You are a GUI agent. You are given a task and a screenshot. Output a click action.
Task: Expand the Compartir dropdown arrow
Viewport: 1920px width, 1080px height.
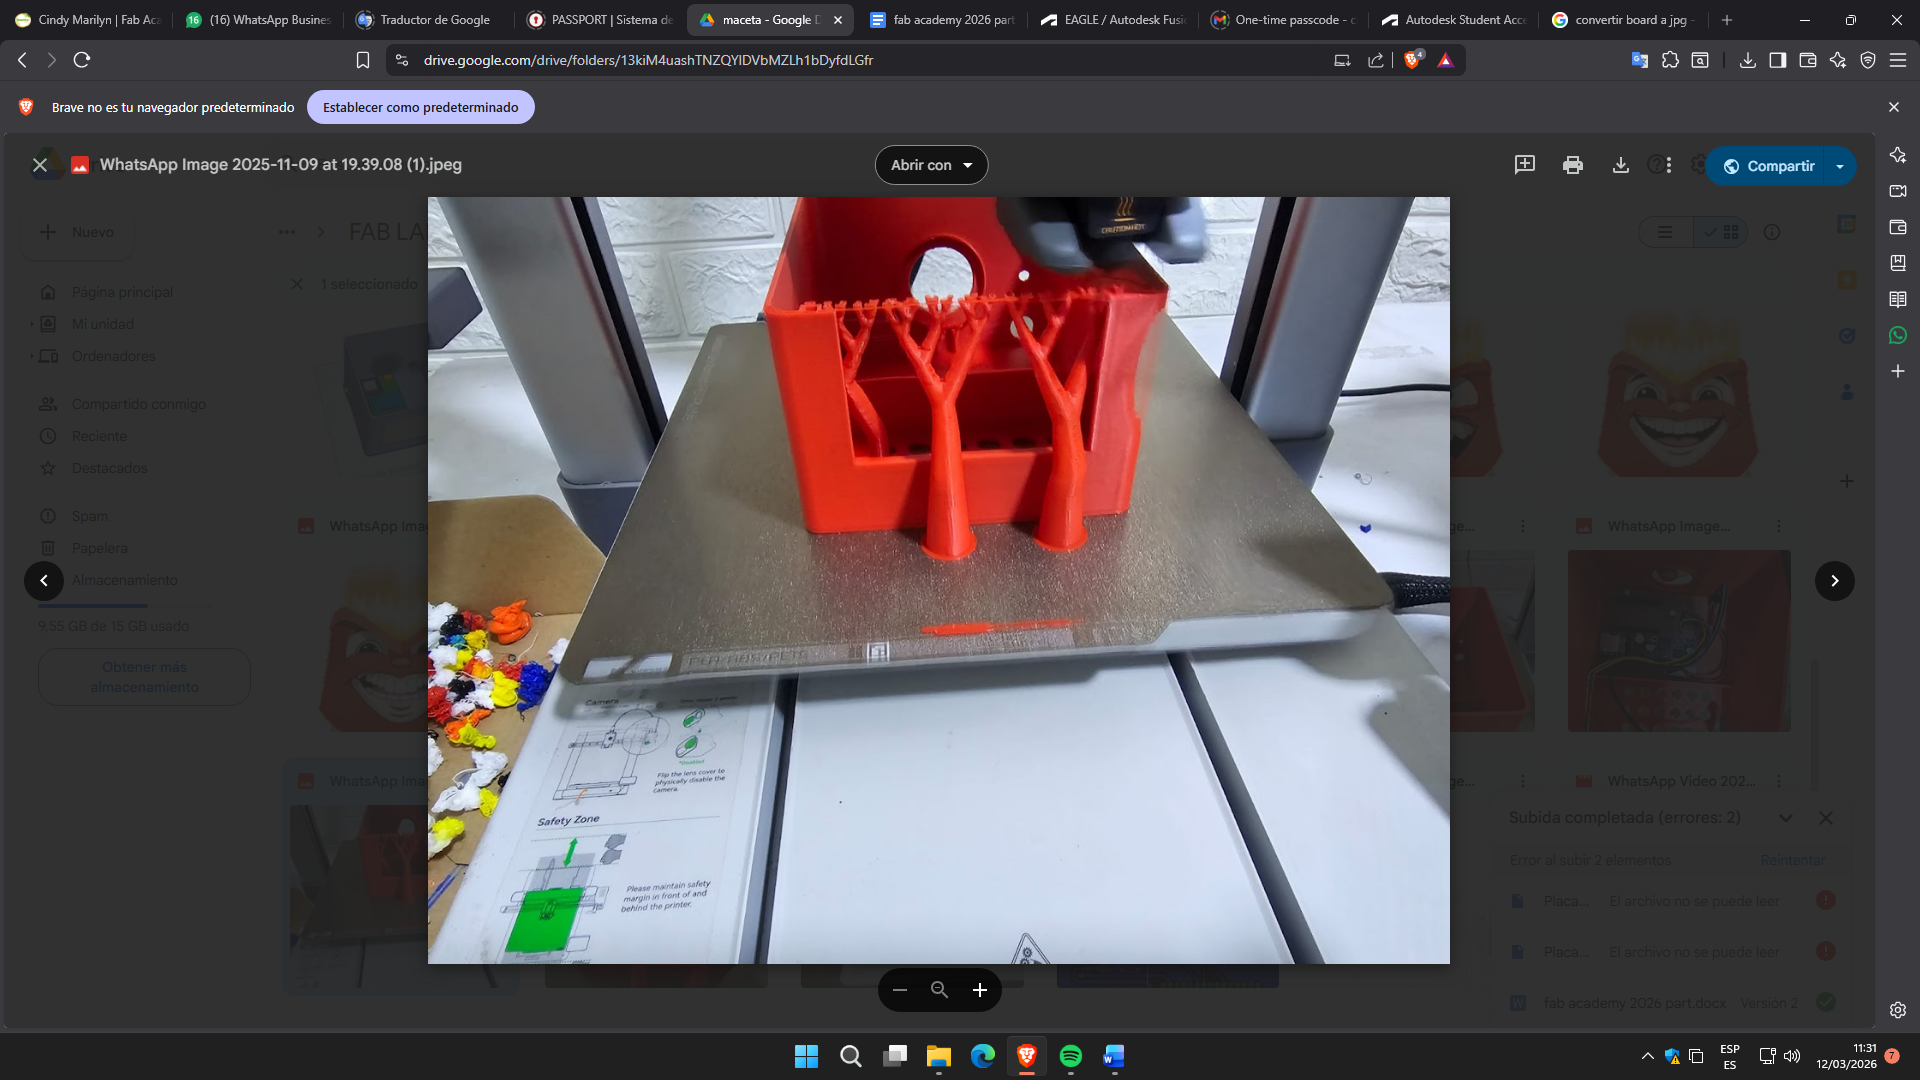point(1840,166)
